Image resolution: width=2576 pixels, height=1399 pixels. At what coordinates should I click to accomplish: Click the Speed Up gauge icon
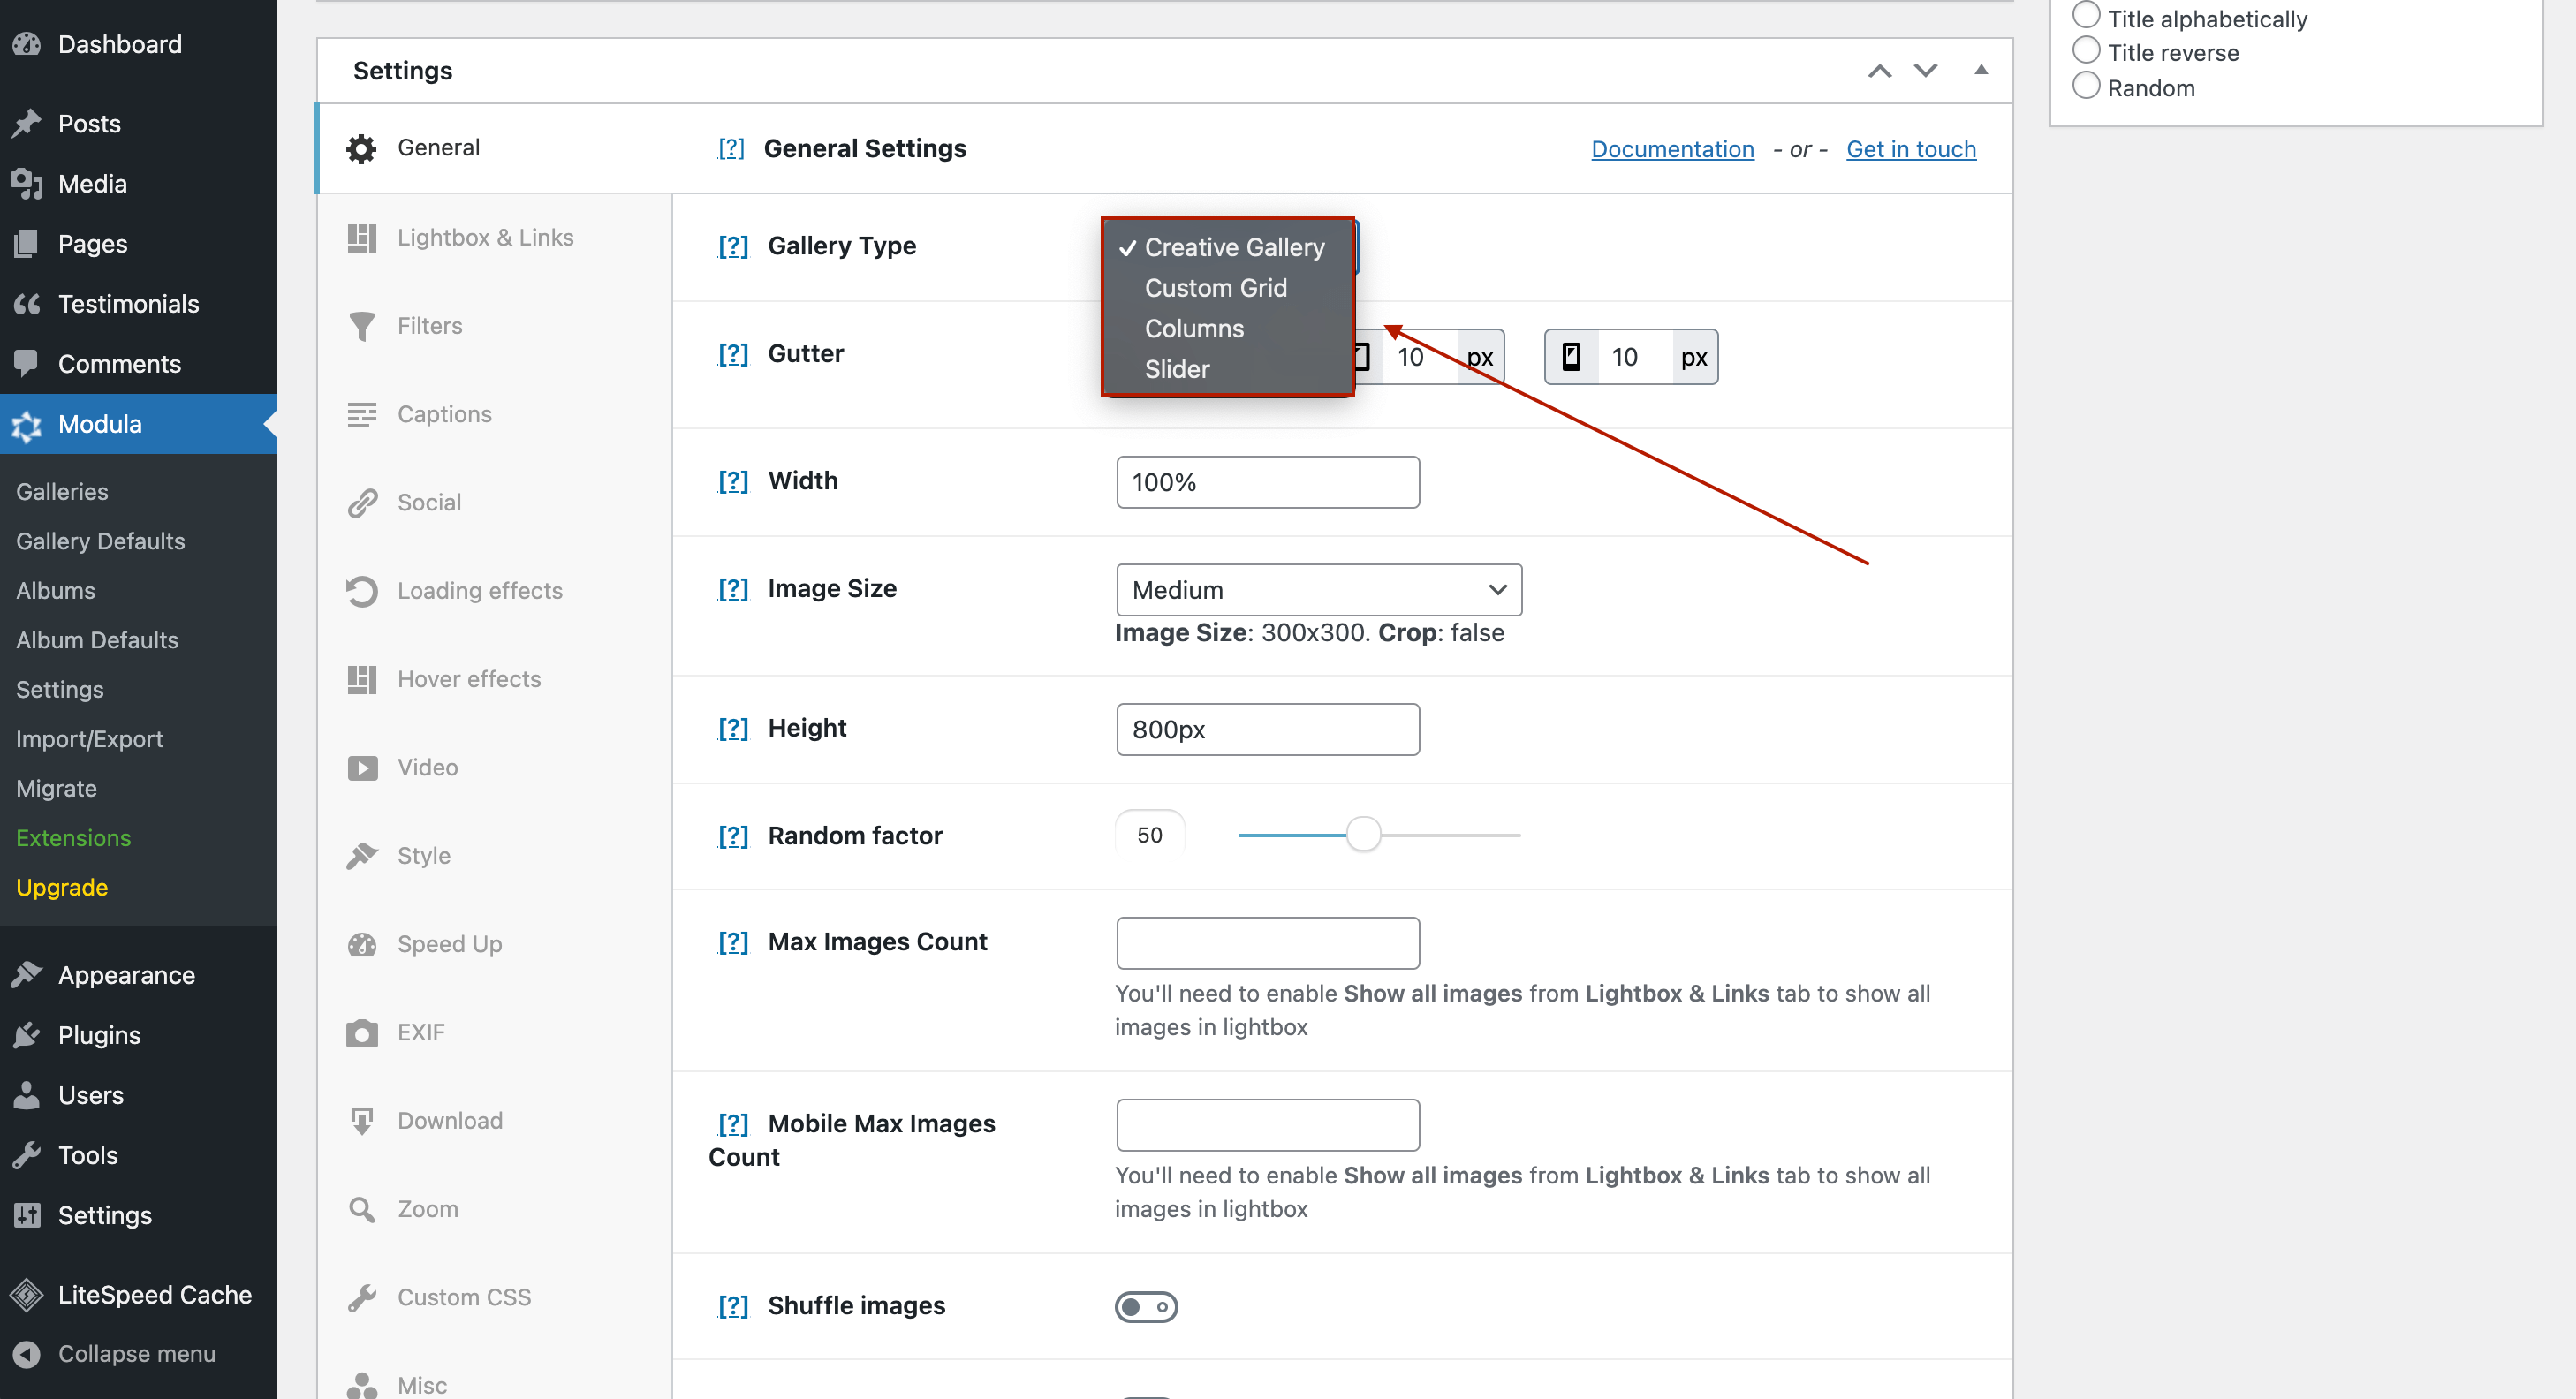pos(361,944)
